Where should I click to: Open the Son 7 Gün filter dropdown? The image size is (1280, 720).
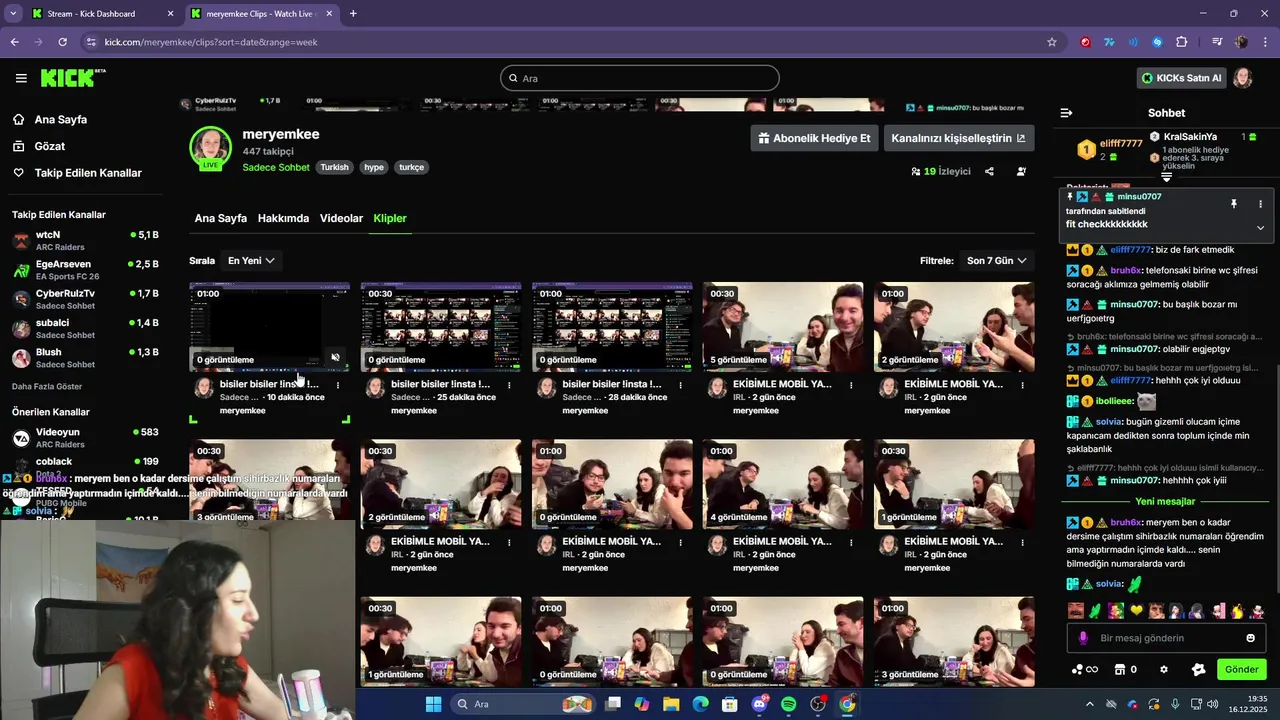[x=996, y=260]
